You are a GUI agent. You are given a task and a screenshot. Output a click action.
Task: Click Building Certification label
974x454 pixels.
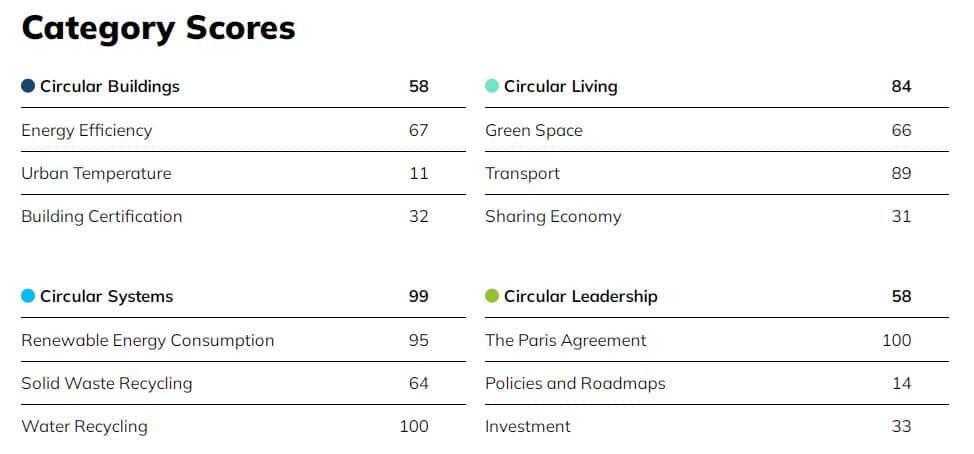[x=102, y=216]
